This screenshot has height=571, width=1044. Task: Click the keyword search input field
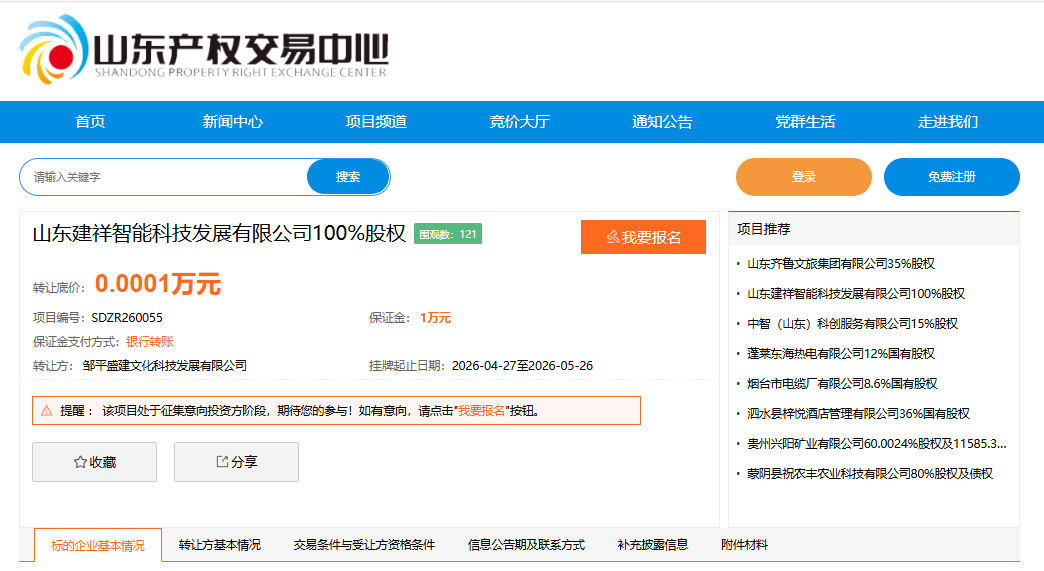point(165,177)
